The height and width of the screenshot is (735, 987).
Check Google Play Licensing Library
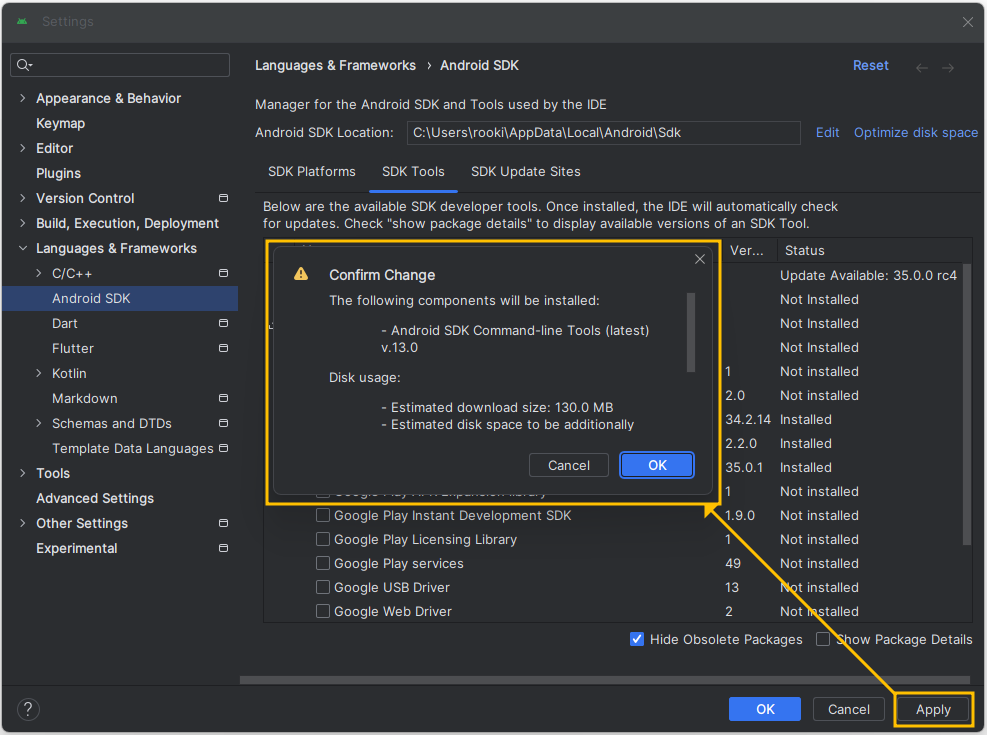pyautogui.click(x=322, y=539)
